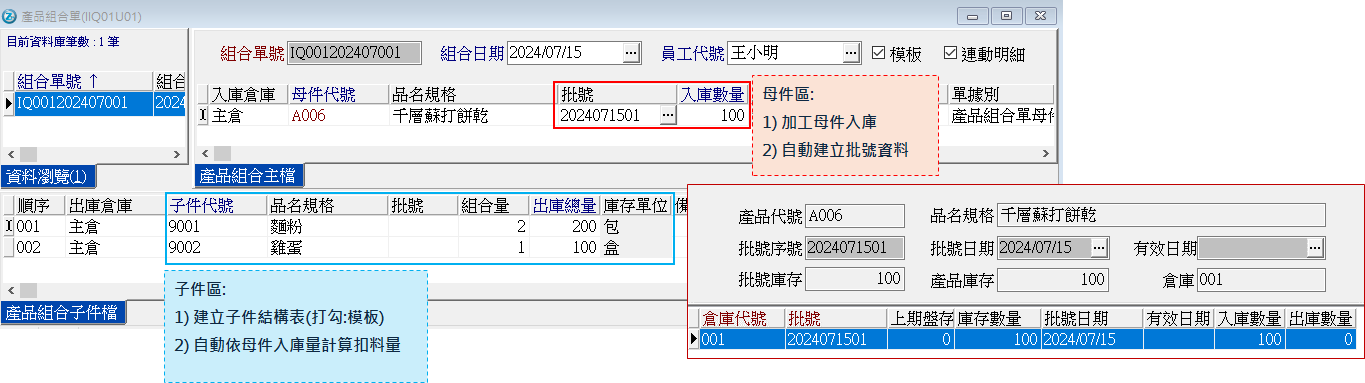Open batch lookup next to 2024071501

click(668, 115)
